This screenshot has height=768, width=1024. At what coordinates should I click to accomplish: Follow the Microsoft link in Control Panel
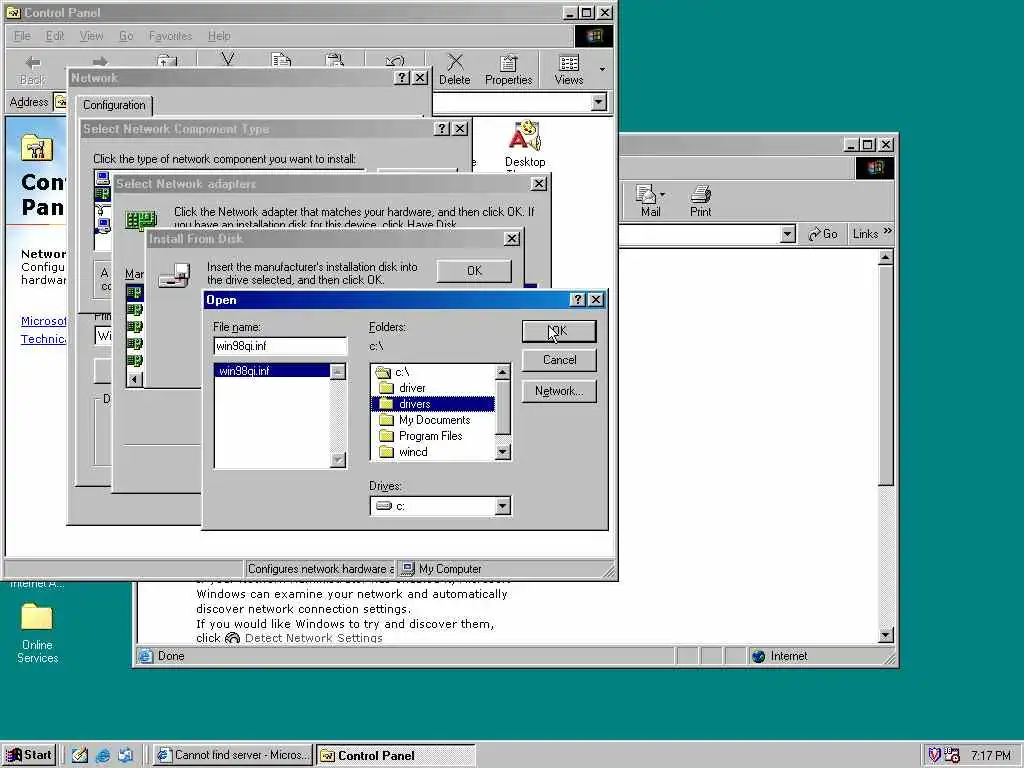pyautogui.click(x=43, y=321)
